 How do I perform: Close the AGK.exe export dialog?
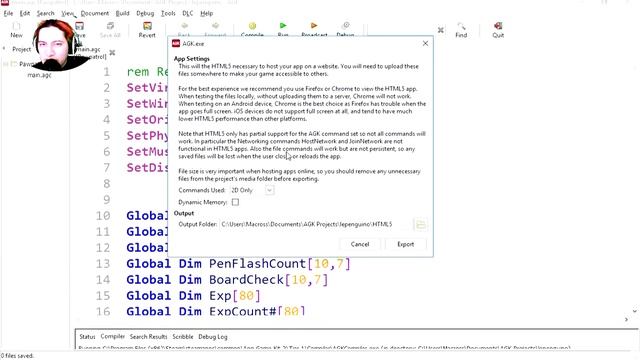pyautogui.click(x=425, y=43)
